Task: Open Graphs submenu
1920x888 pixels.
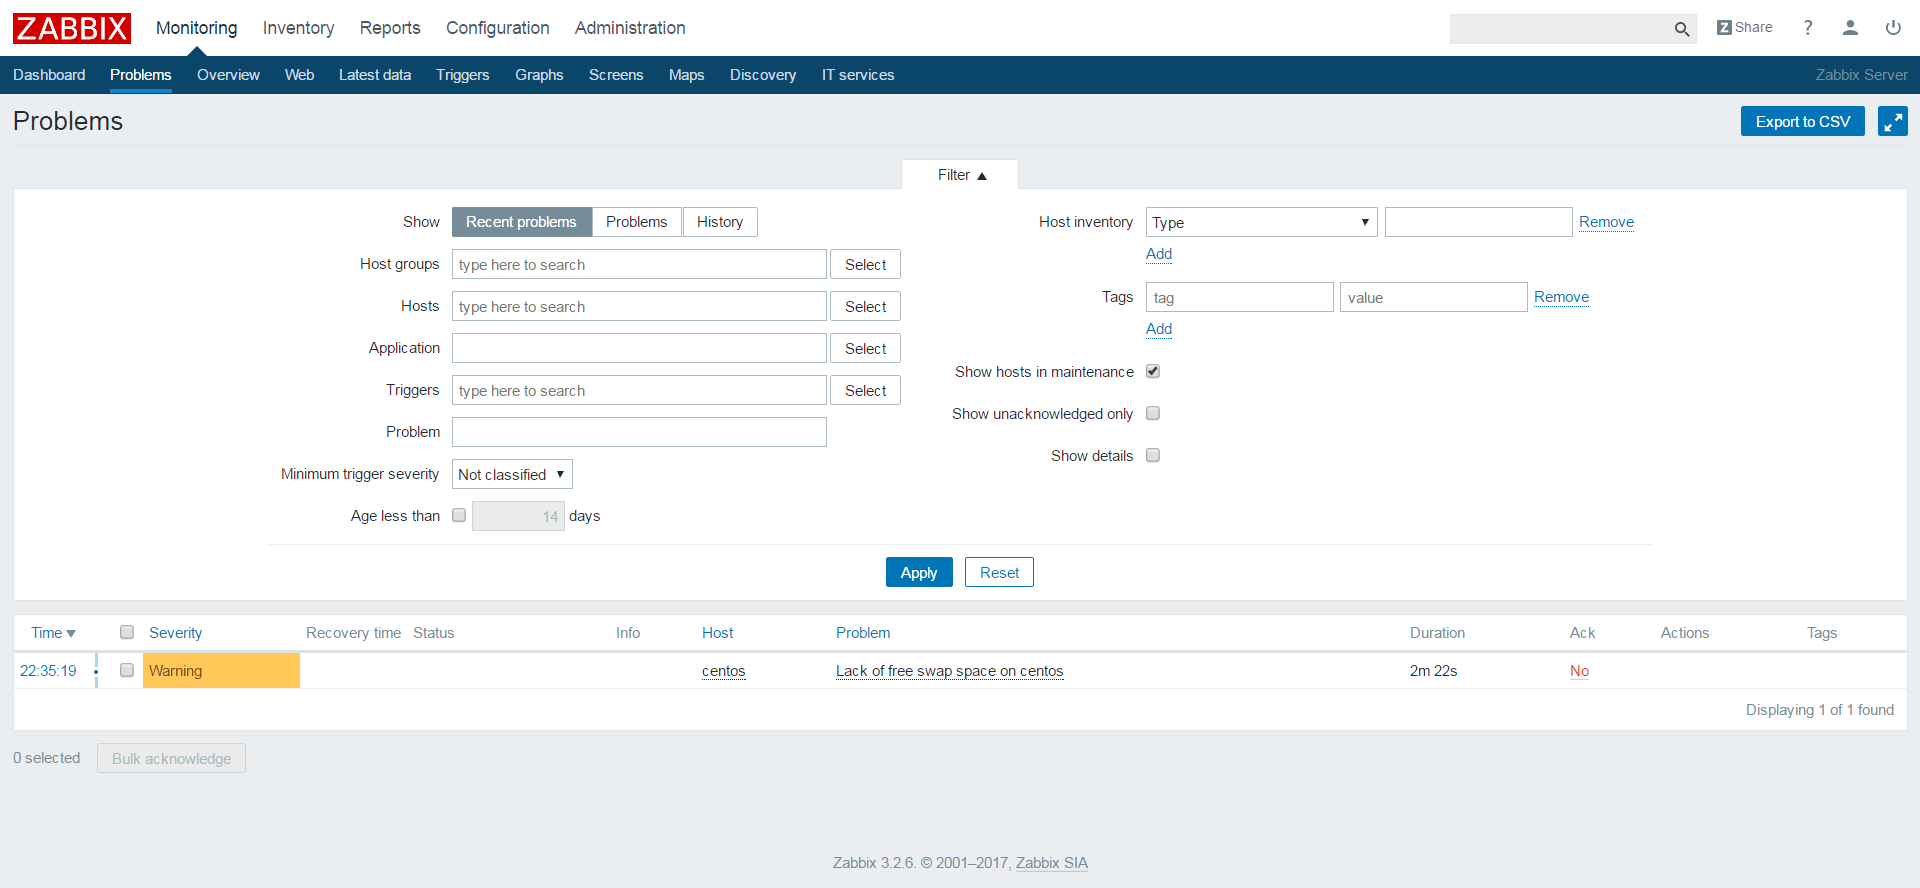Action: click(x=539, y=75)
